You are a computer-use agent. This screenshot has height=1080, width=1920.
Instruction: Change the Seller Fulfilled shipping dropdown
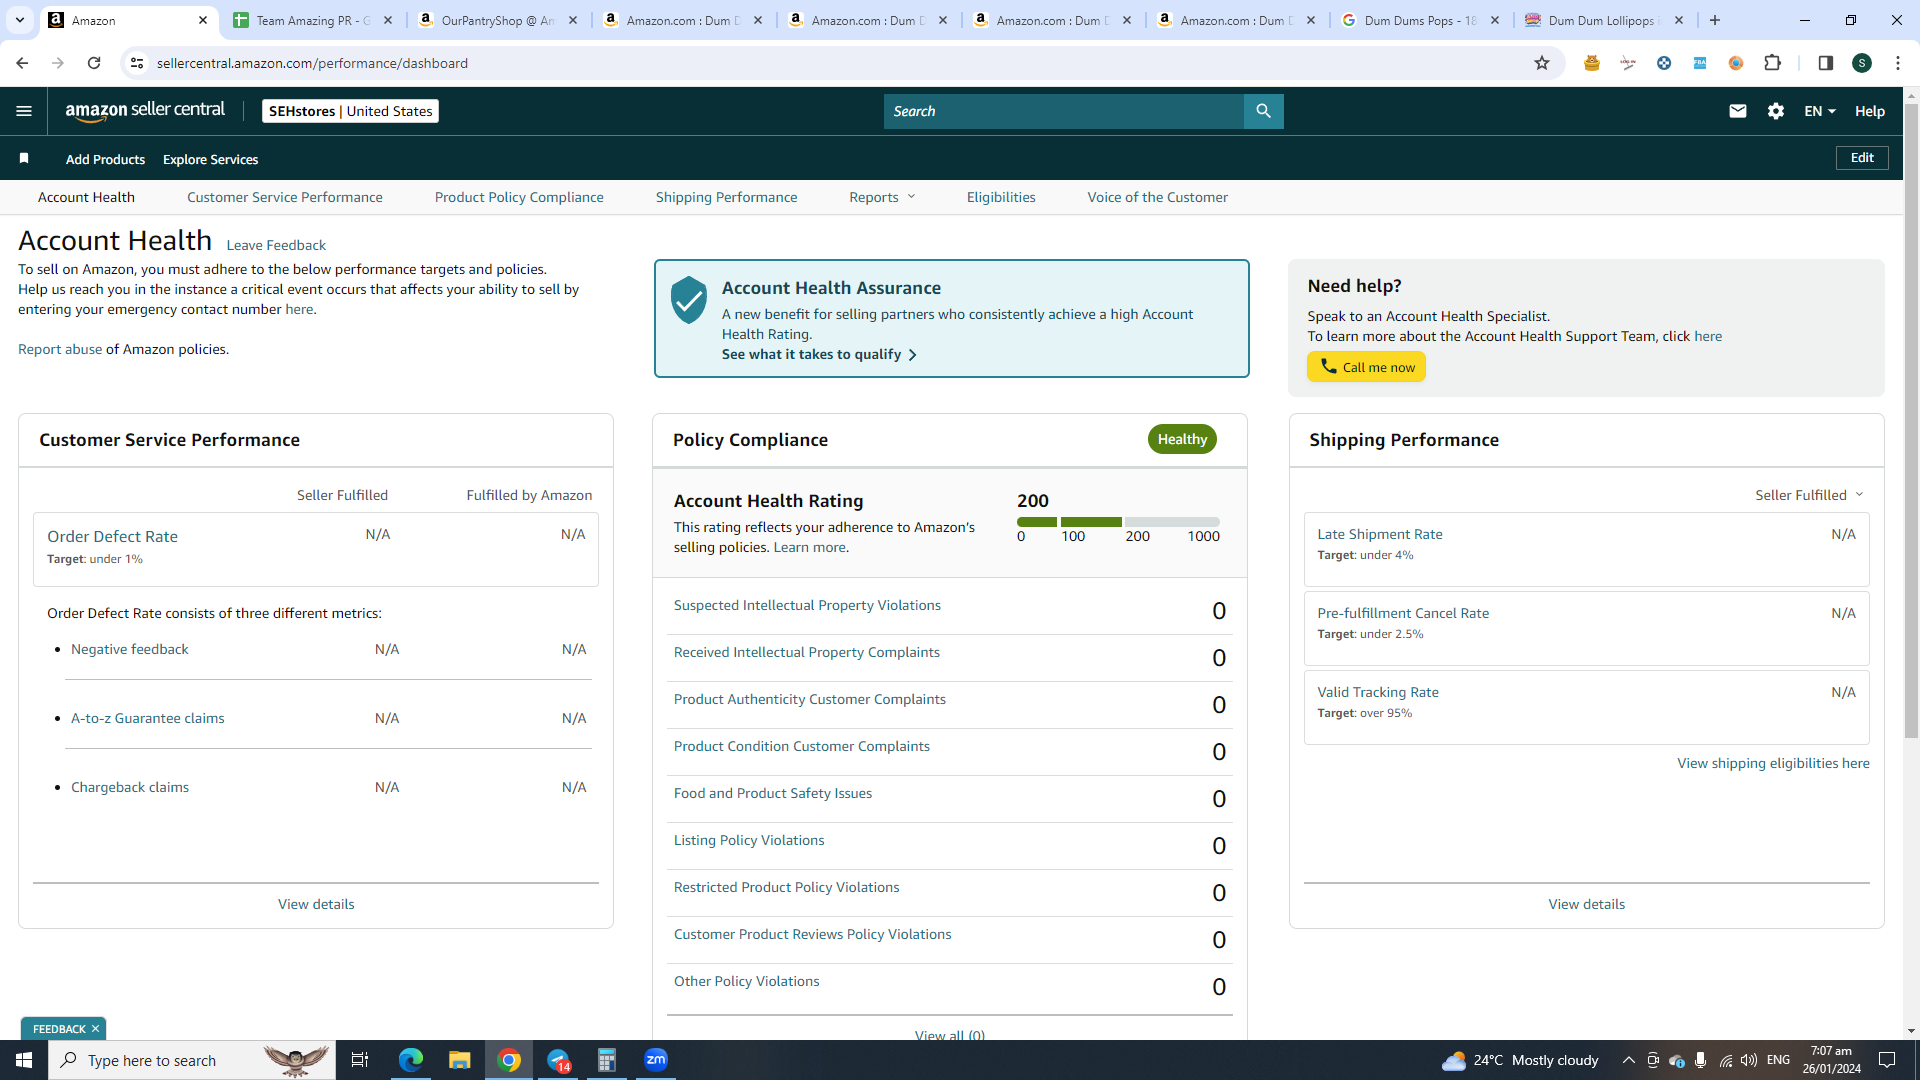coord(1809,495)
